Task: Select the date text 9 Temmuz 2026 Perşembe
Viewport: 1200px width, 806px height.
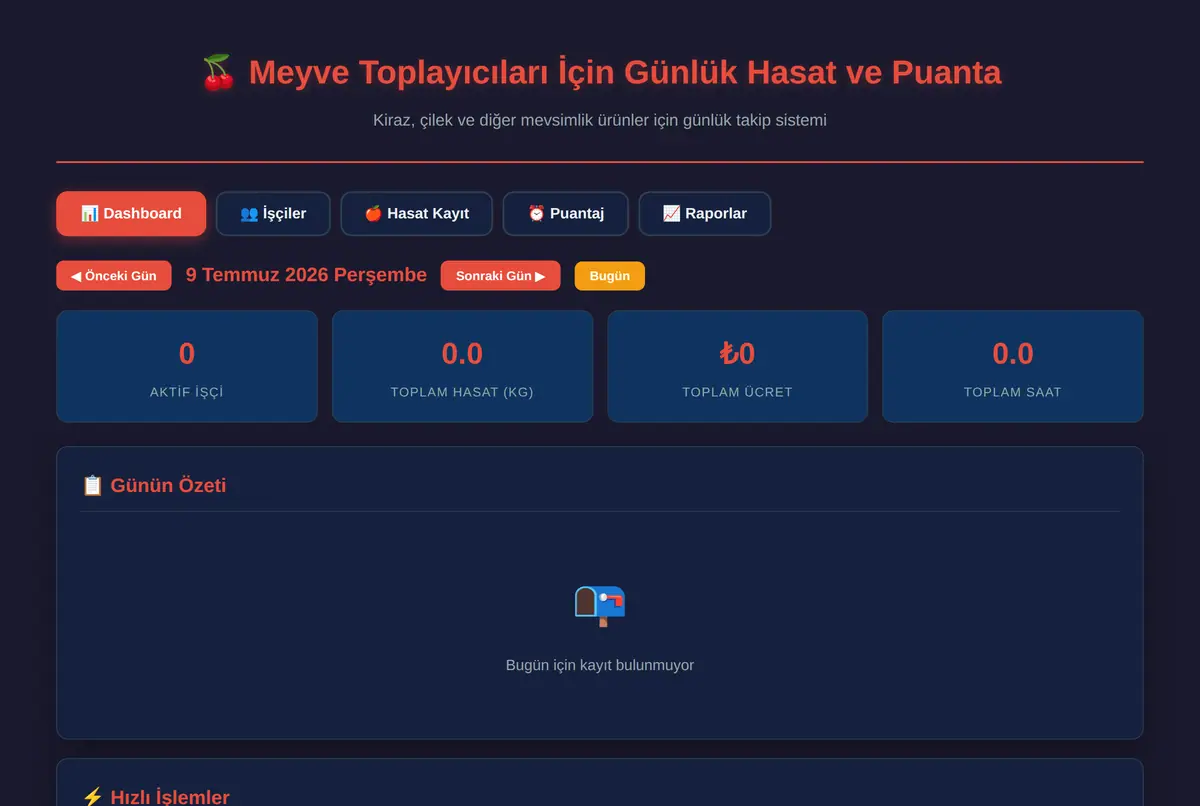Action: click(x=306, y=275)
